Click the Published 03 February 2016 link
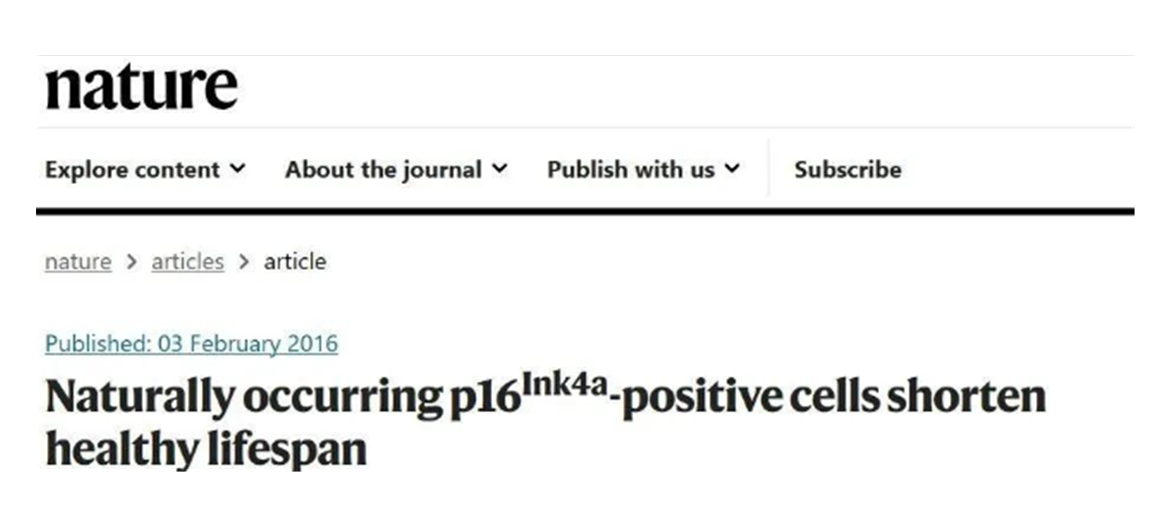The image size is (1172, 531). (191, 344)
